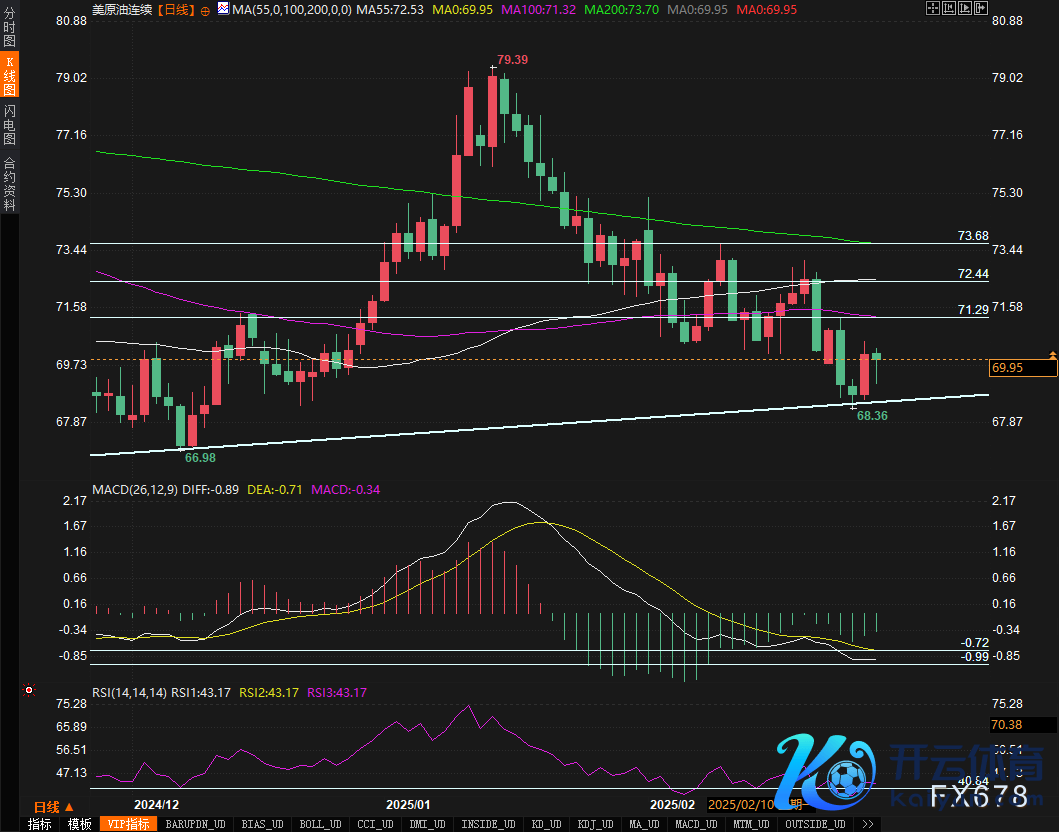Switch to 分时图 view in left sidebar
This screenshot has height=832, width=1059.
(x=9, y=32)
